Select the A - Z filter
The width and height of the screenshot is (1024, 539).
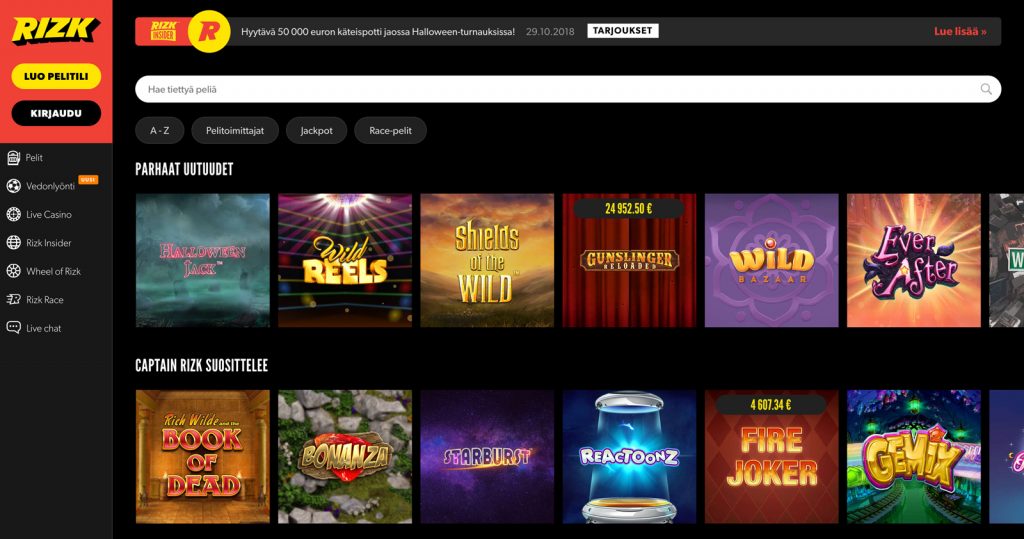(x=160, y=131)
